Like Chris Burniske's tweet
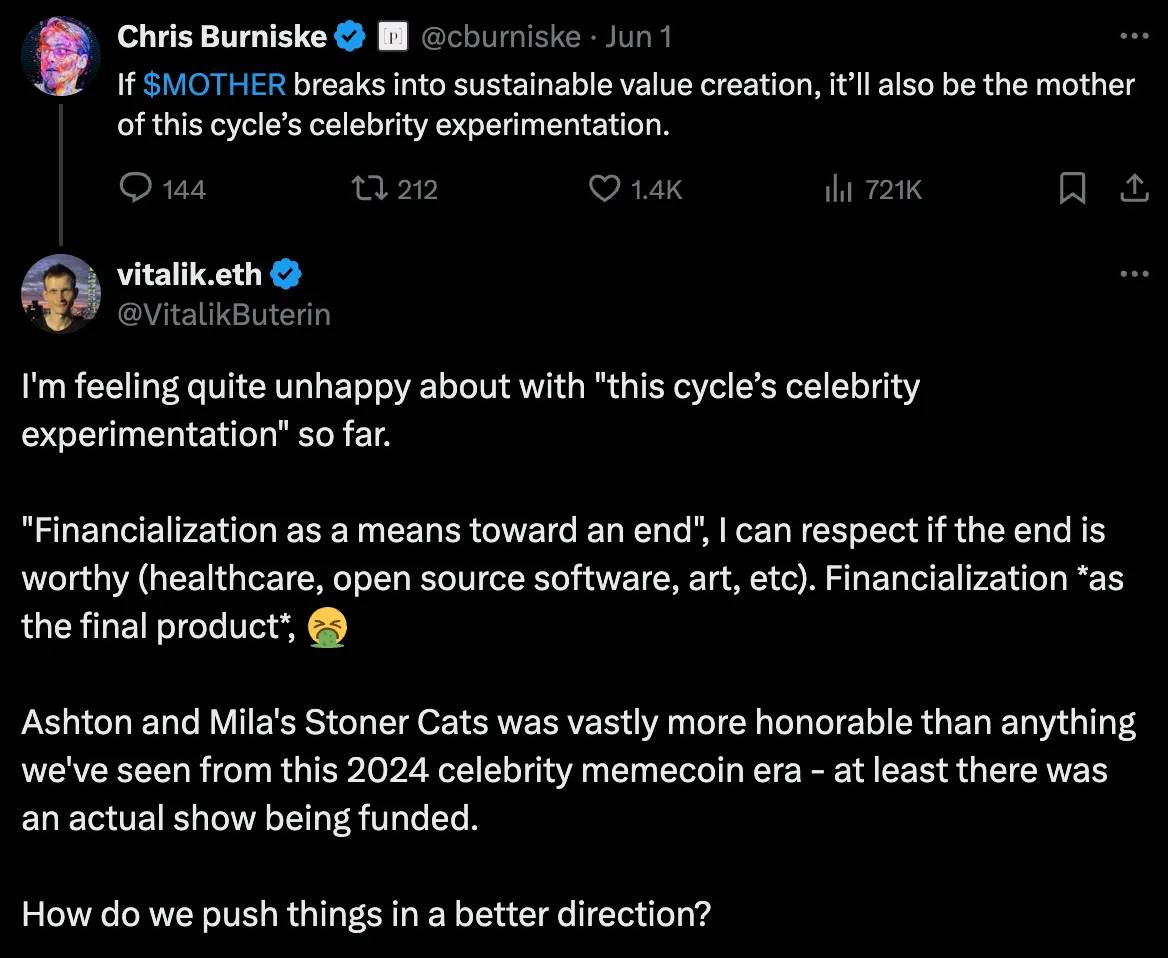Viewport: 1168px width, 958px height. point(604,188)
